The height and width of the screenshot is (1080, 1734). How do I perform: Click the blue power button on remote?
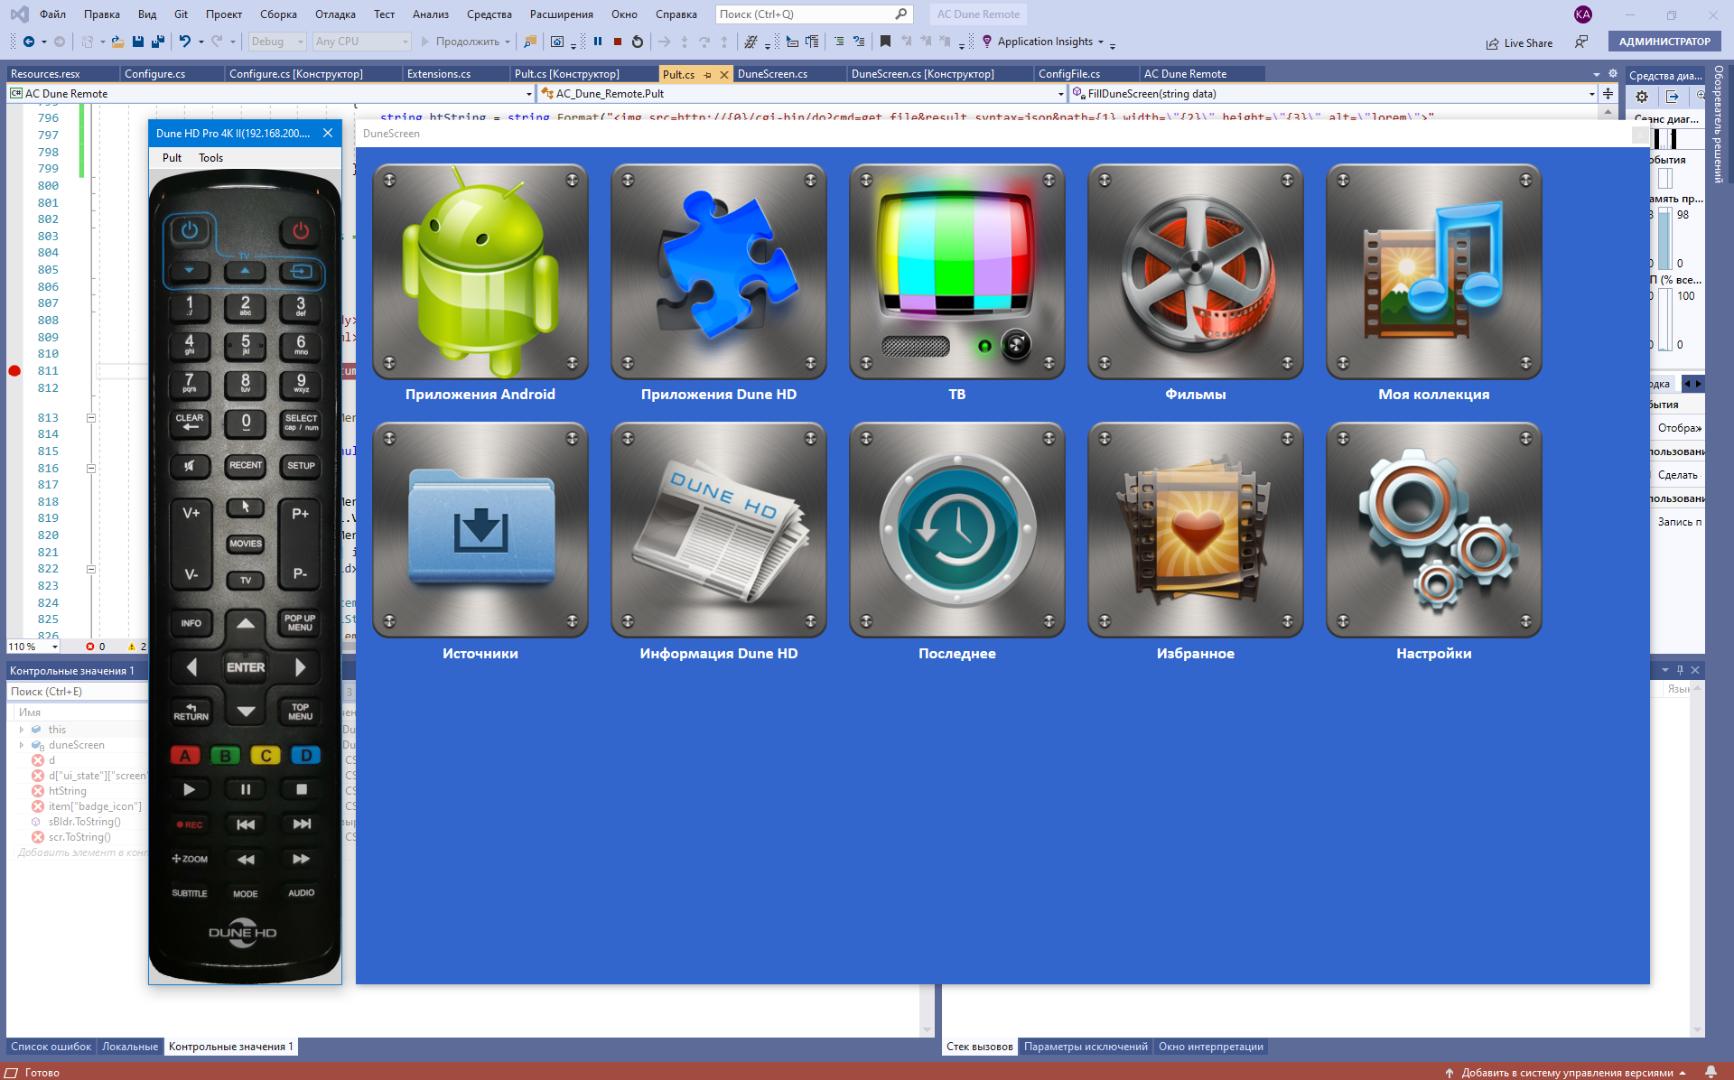[189, 231]
